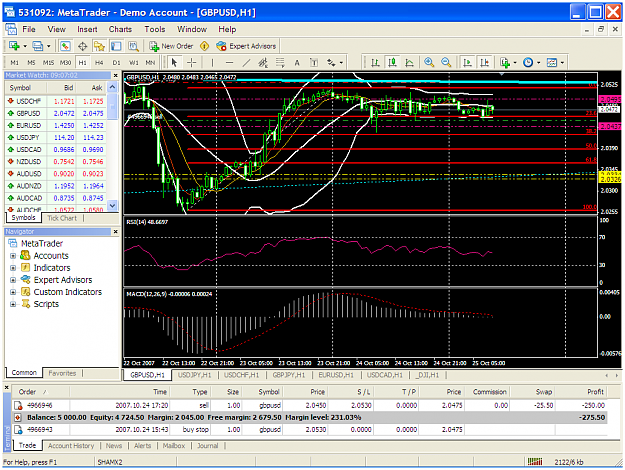Select the Cursor arrow tool
This screenshot has width=625, height=470.
point(174,63)
